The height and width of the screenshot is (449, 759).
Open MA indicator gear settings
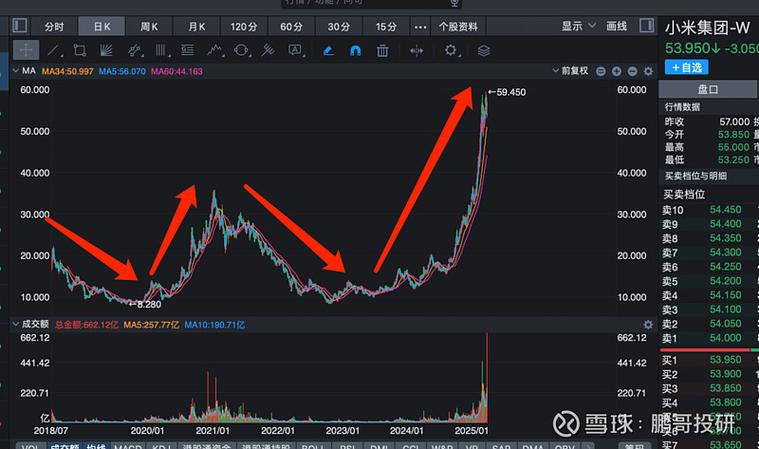coord(648,72)
